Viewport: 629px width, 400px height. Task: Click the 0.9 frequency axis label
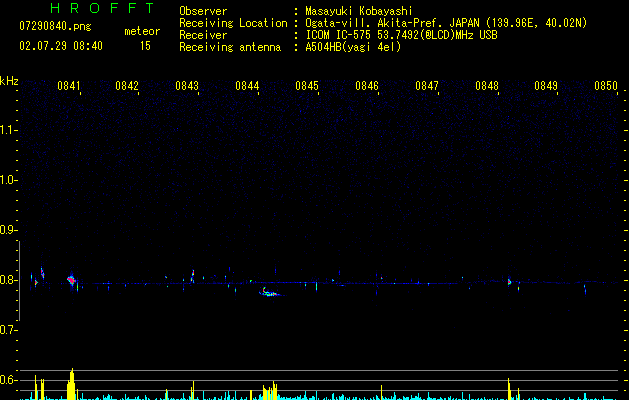coord(7,230)
